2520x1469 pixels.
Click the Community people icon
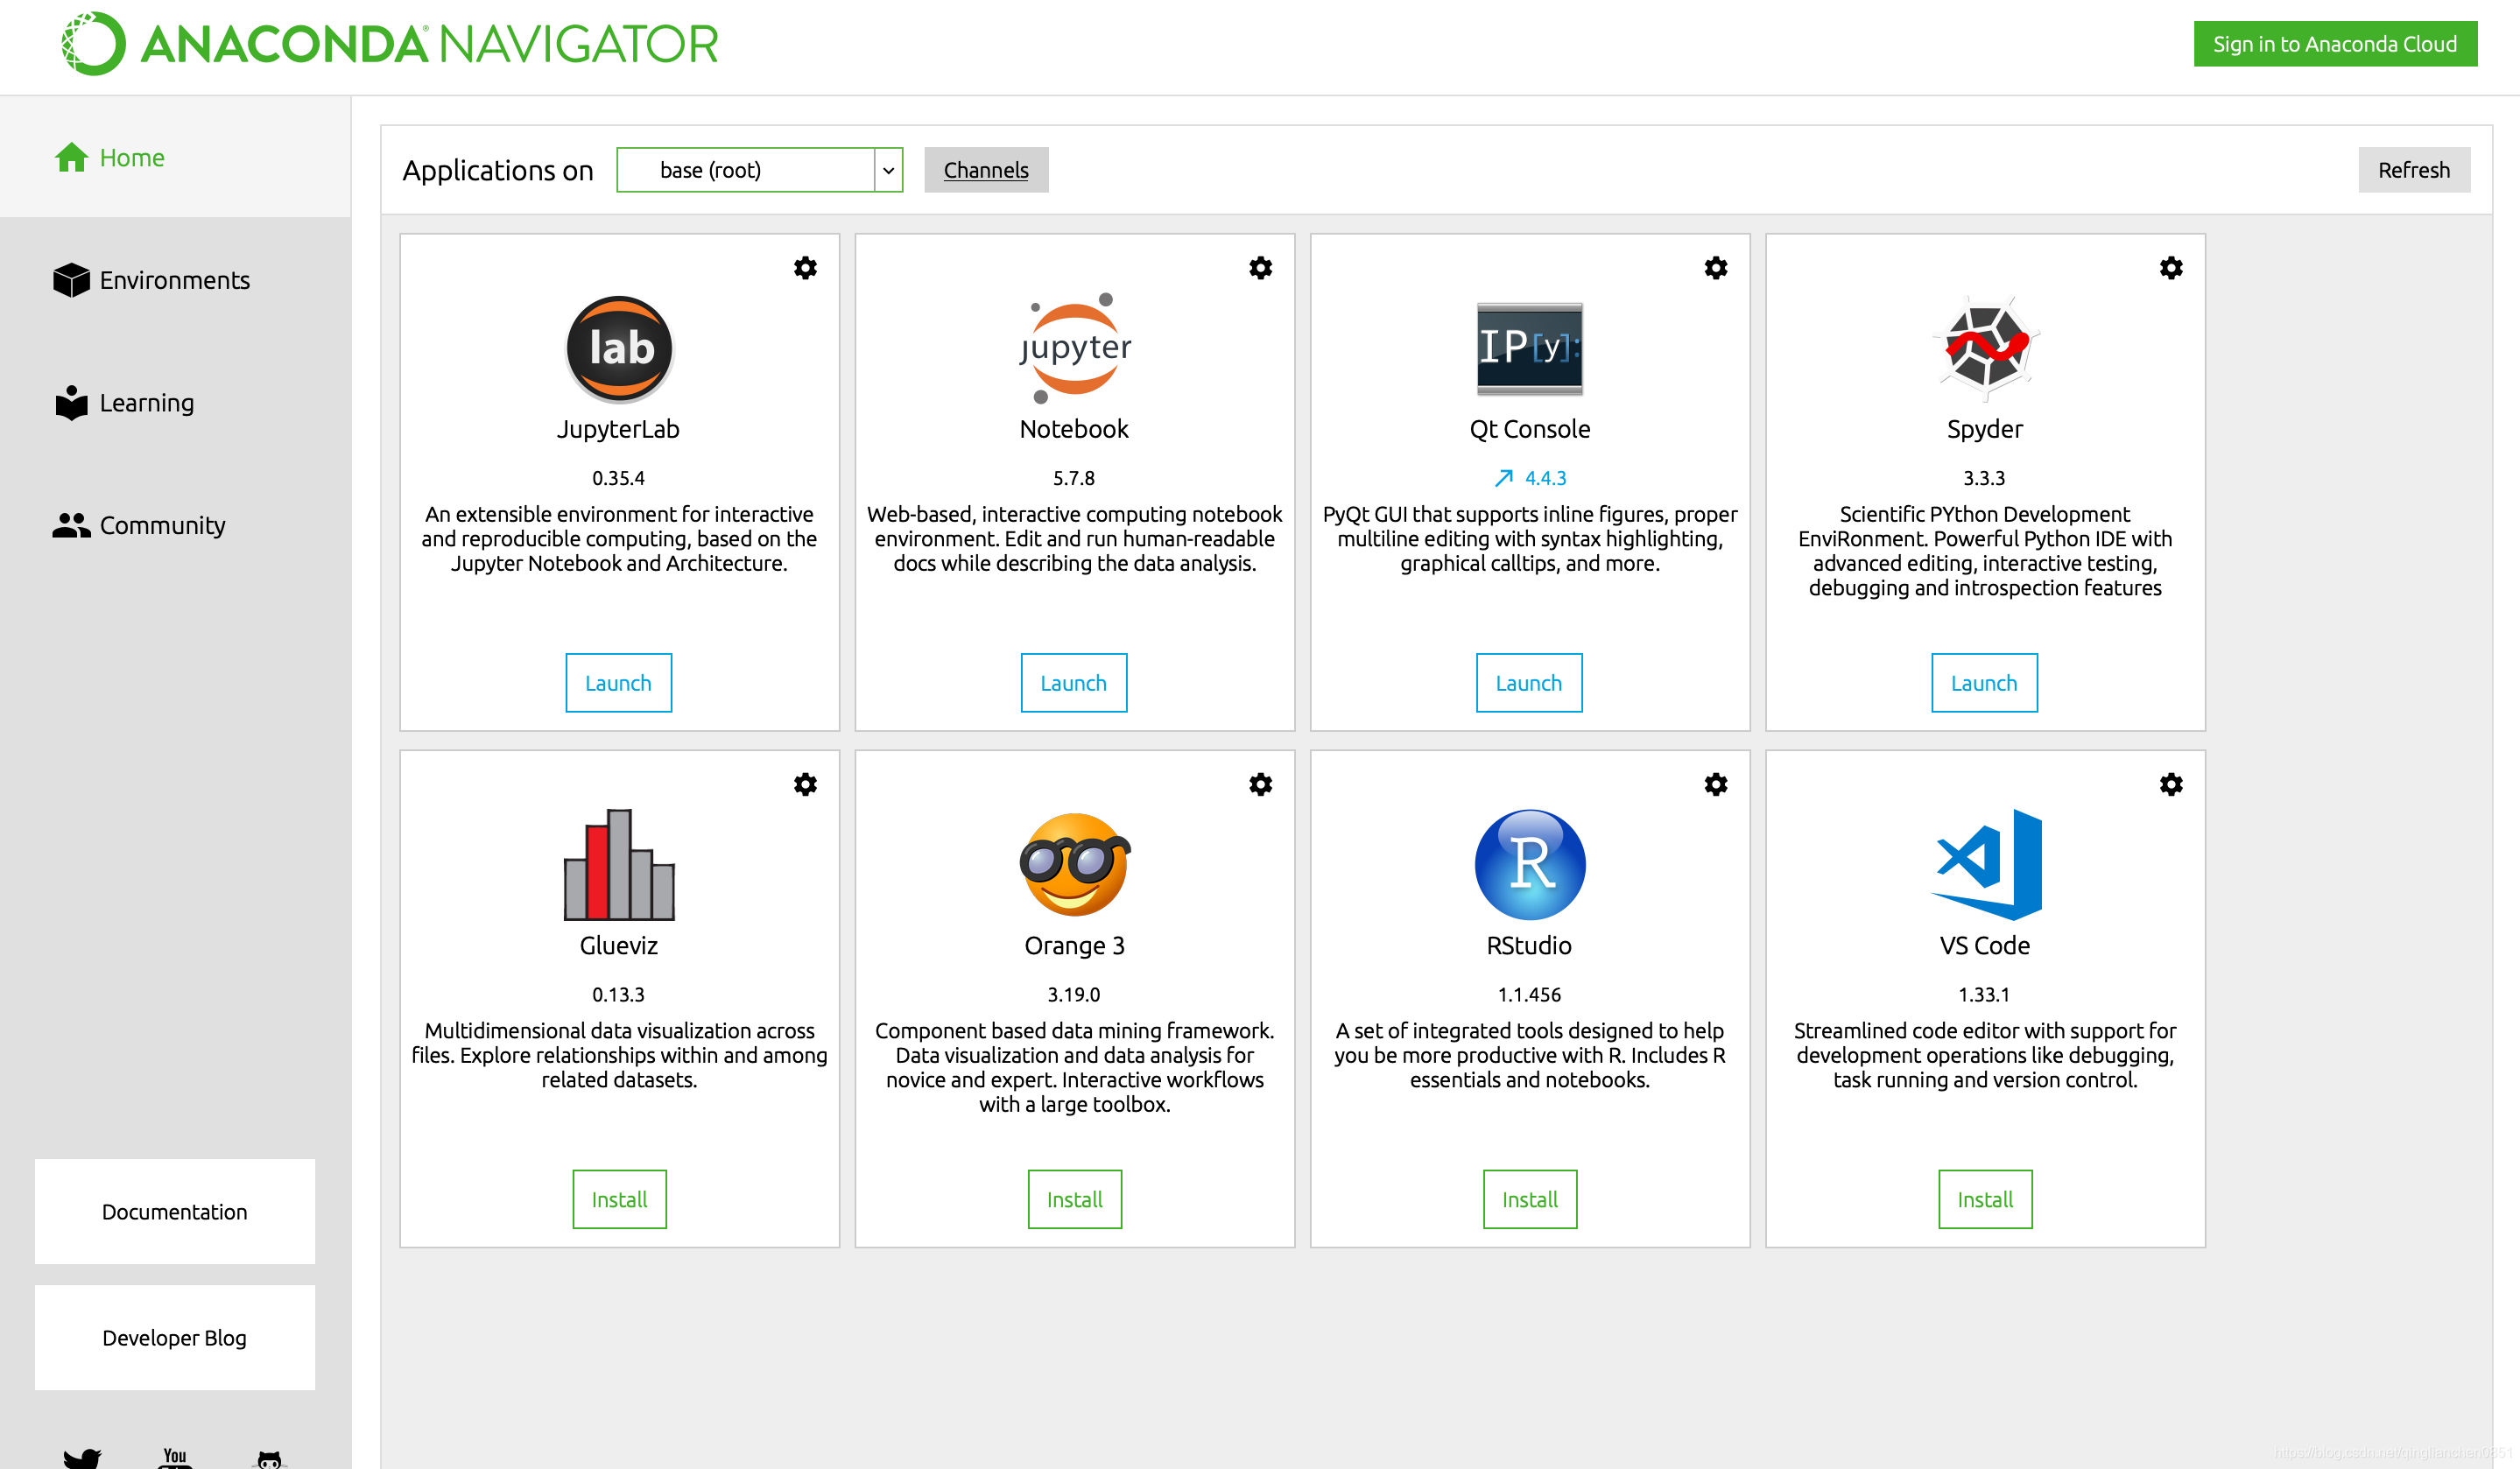pyautogui.click(x=71, y=525)
